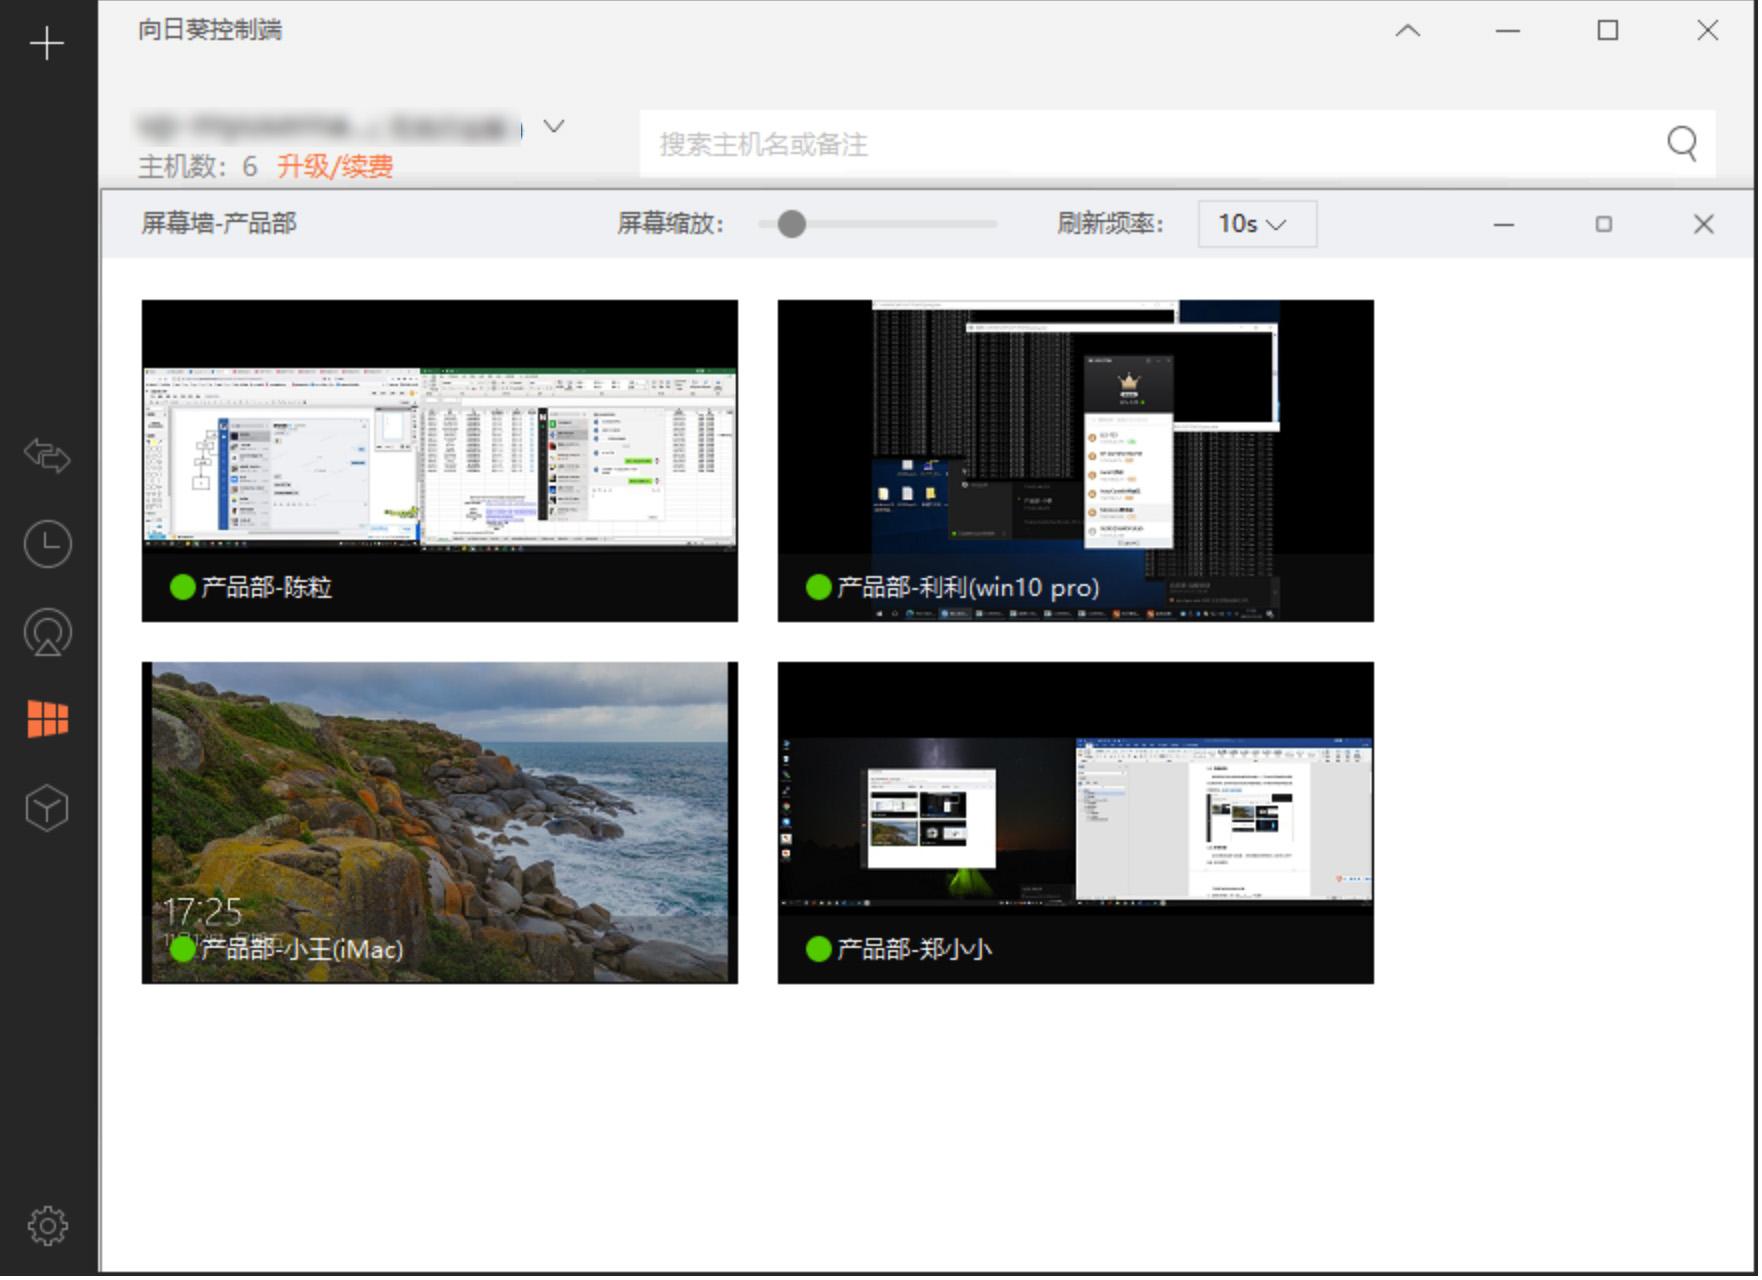Click the screen zoom slider handle
Image resolution: width=1762 pixels, height=1280 pixels.
(793, 224)
